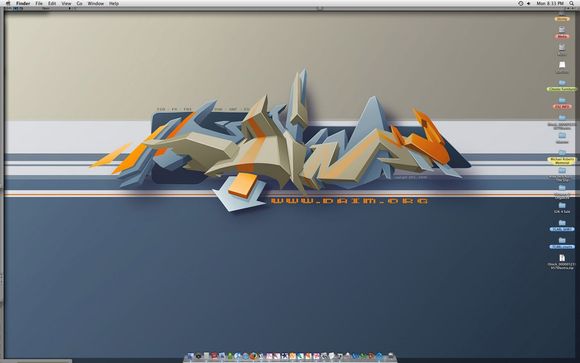Click the menu bar clock reading Mon 8:11 PM
This screenshot has height=363, width=580.
pyautogui.click(x=550, y=3)
